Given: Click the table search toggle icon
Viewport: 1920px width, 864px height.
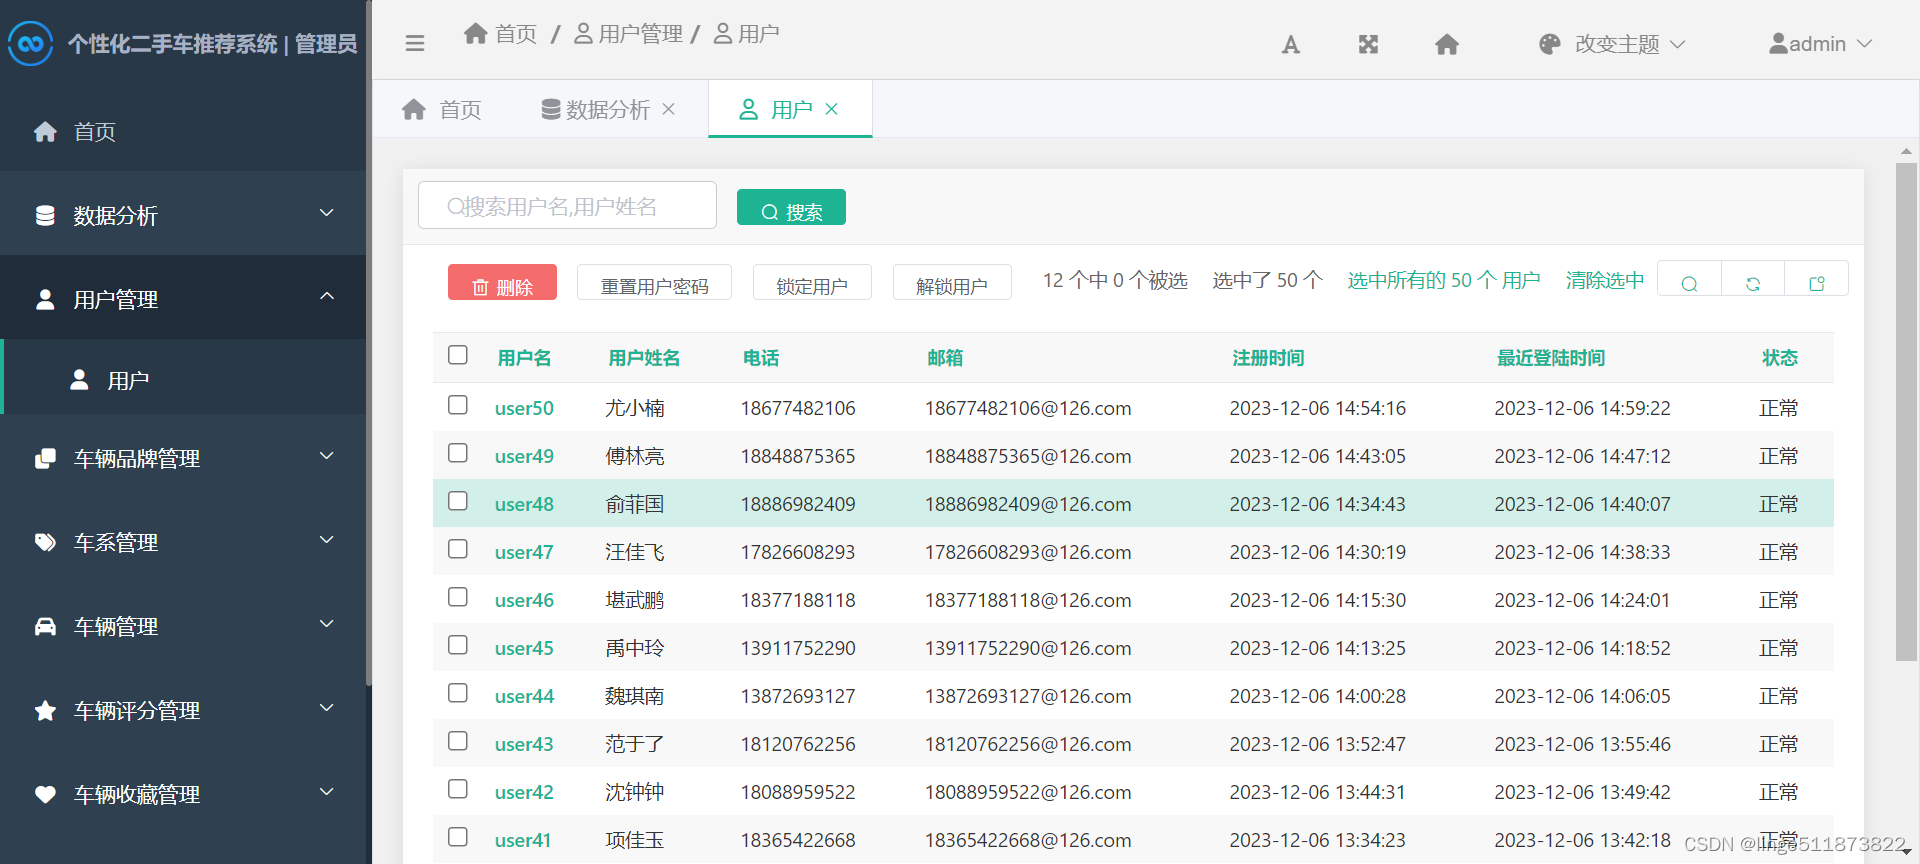Looking at the screenshot, I should pos(1689,283).
